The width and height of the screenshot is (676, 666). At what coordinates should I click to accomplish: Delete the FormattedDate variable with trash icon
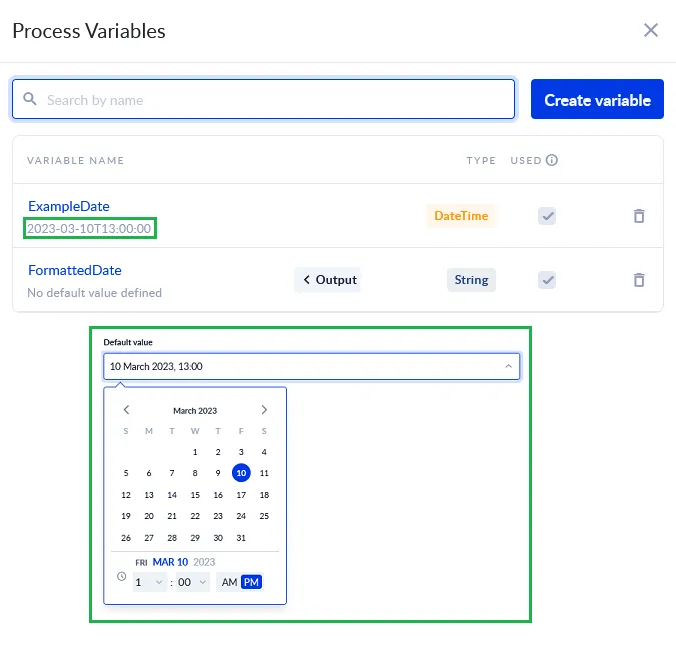[x=639, y=280]
